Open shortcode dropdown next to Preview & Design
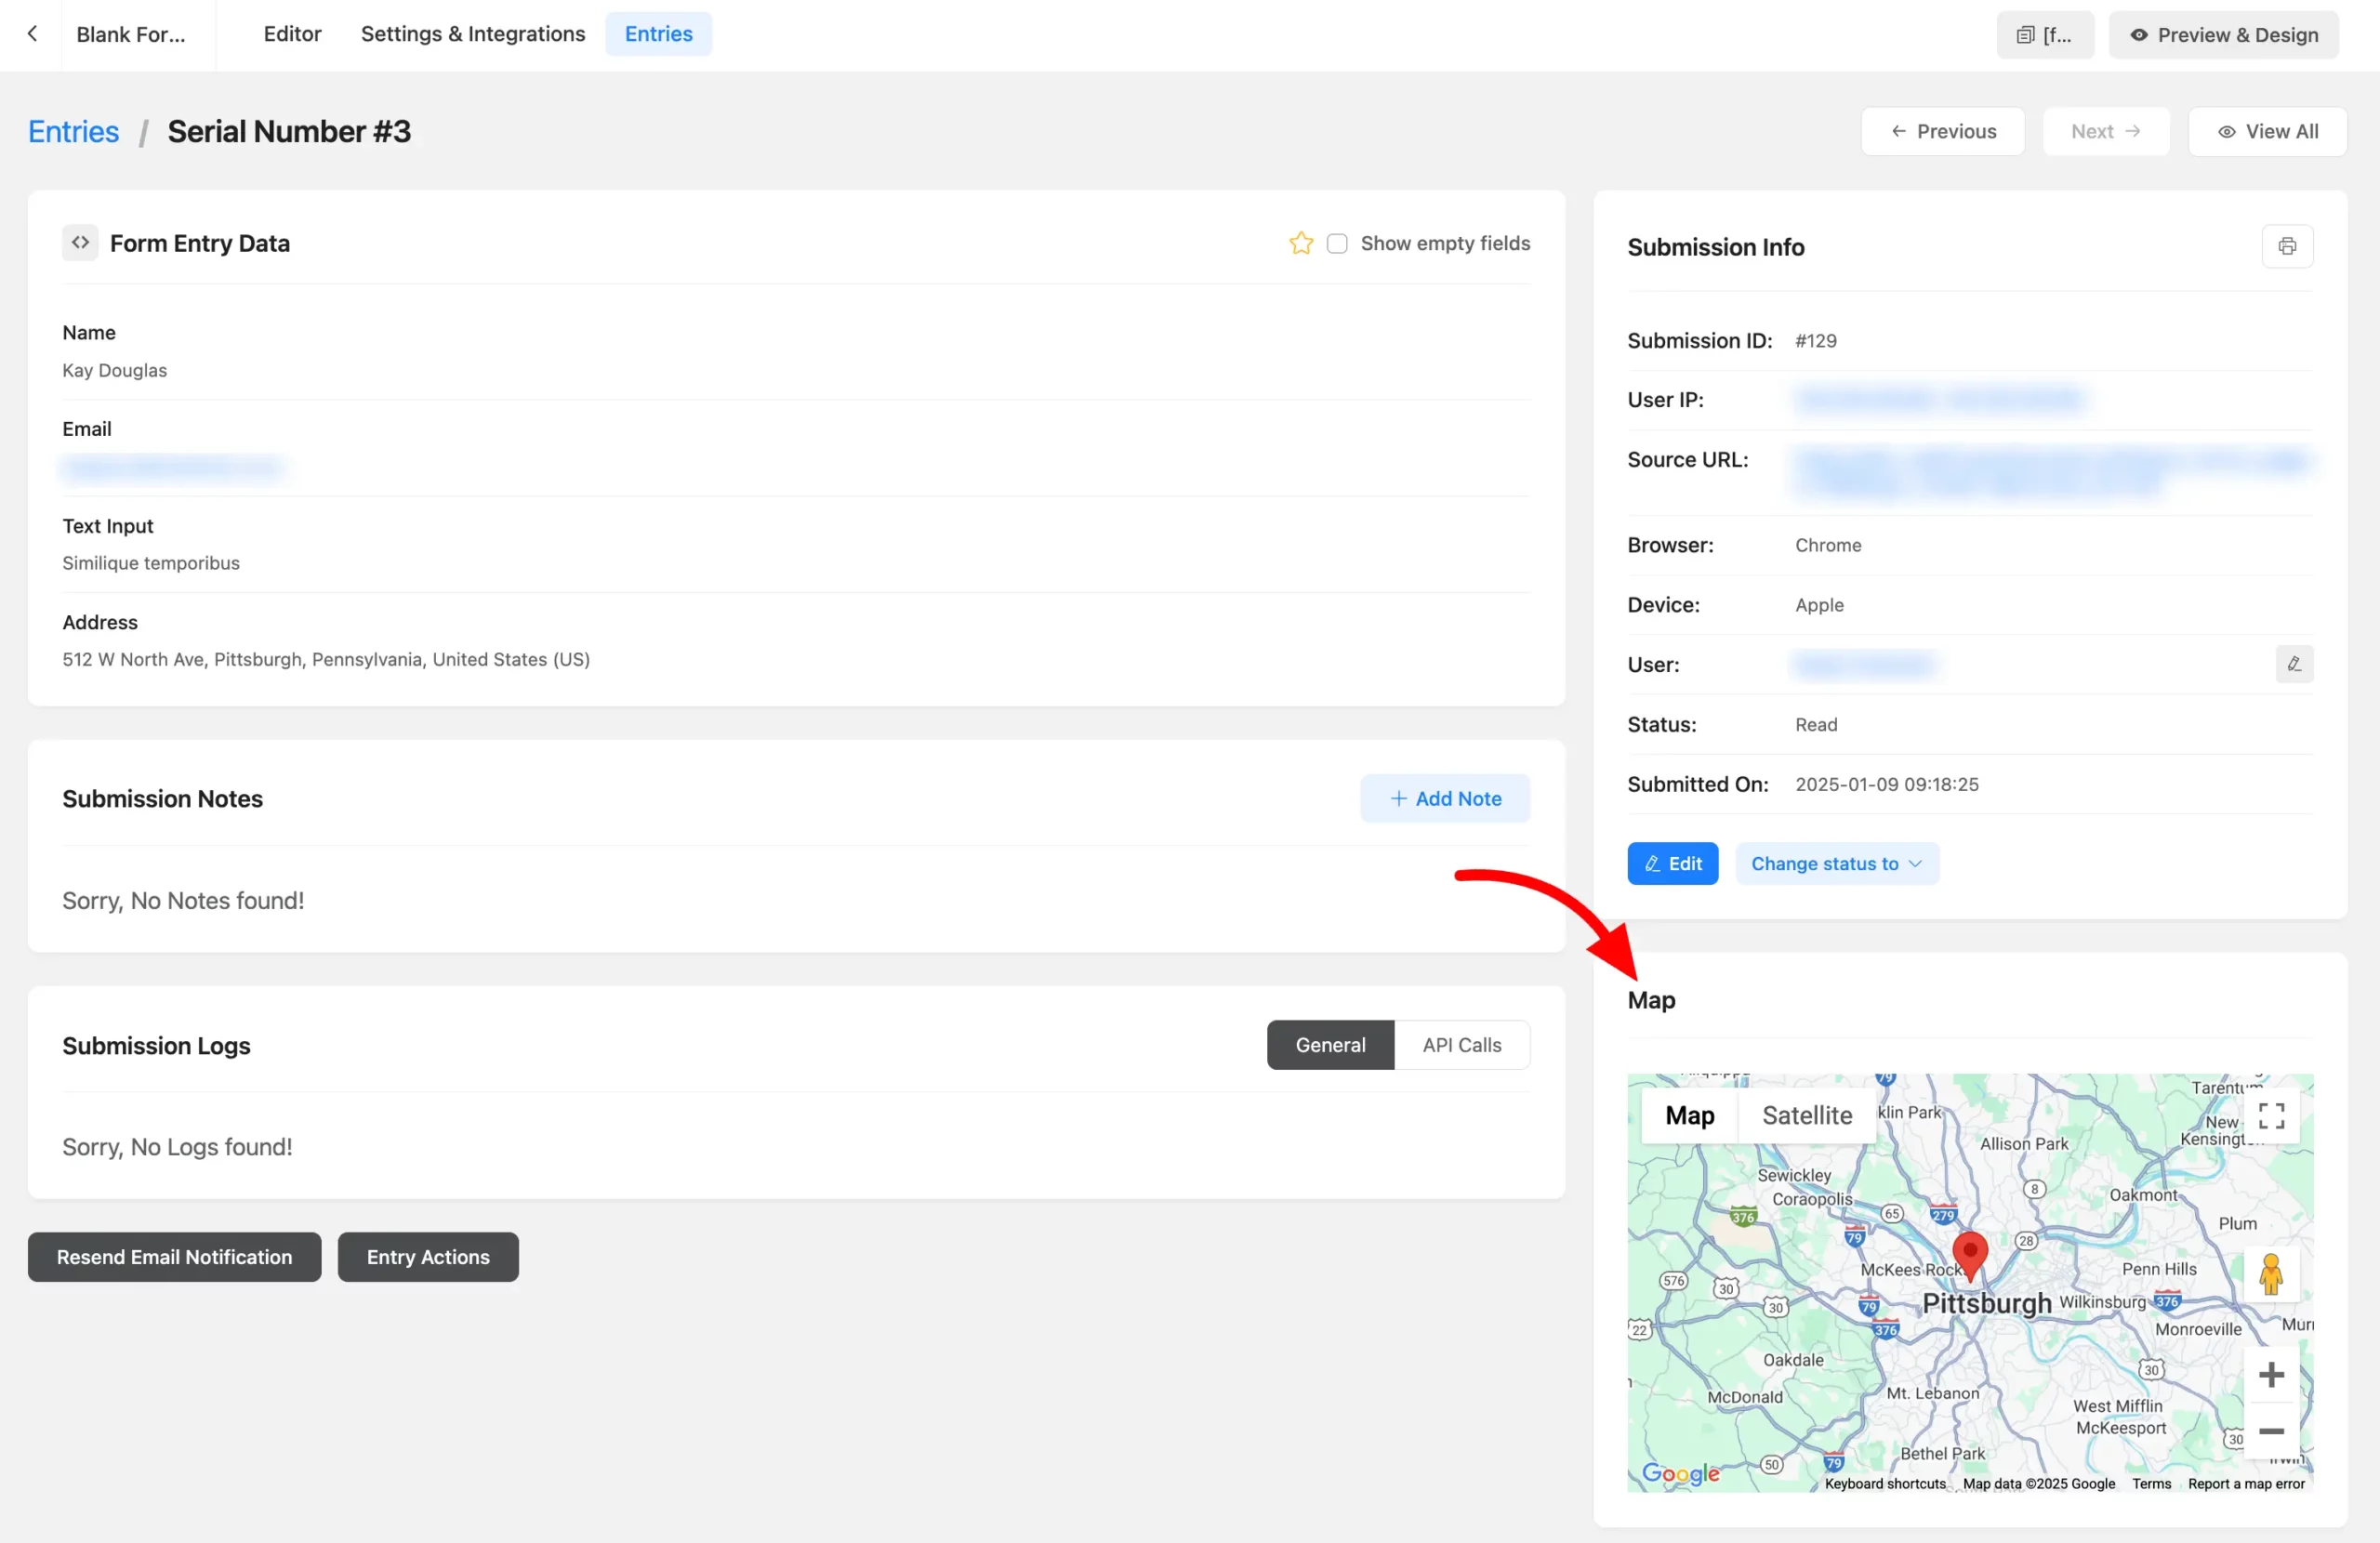This screenshot has height=1543, width=2380. pos(2044,35)
